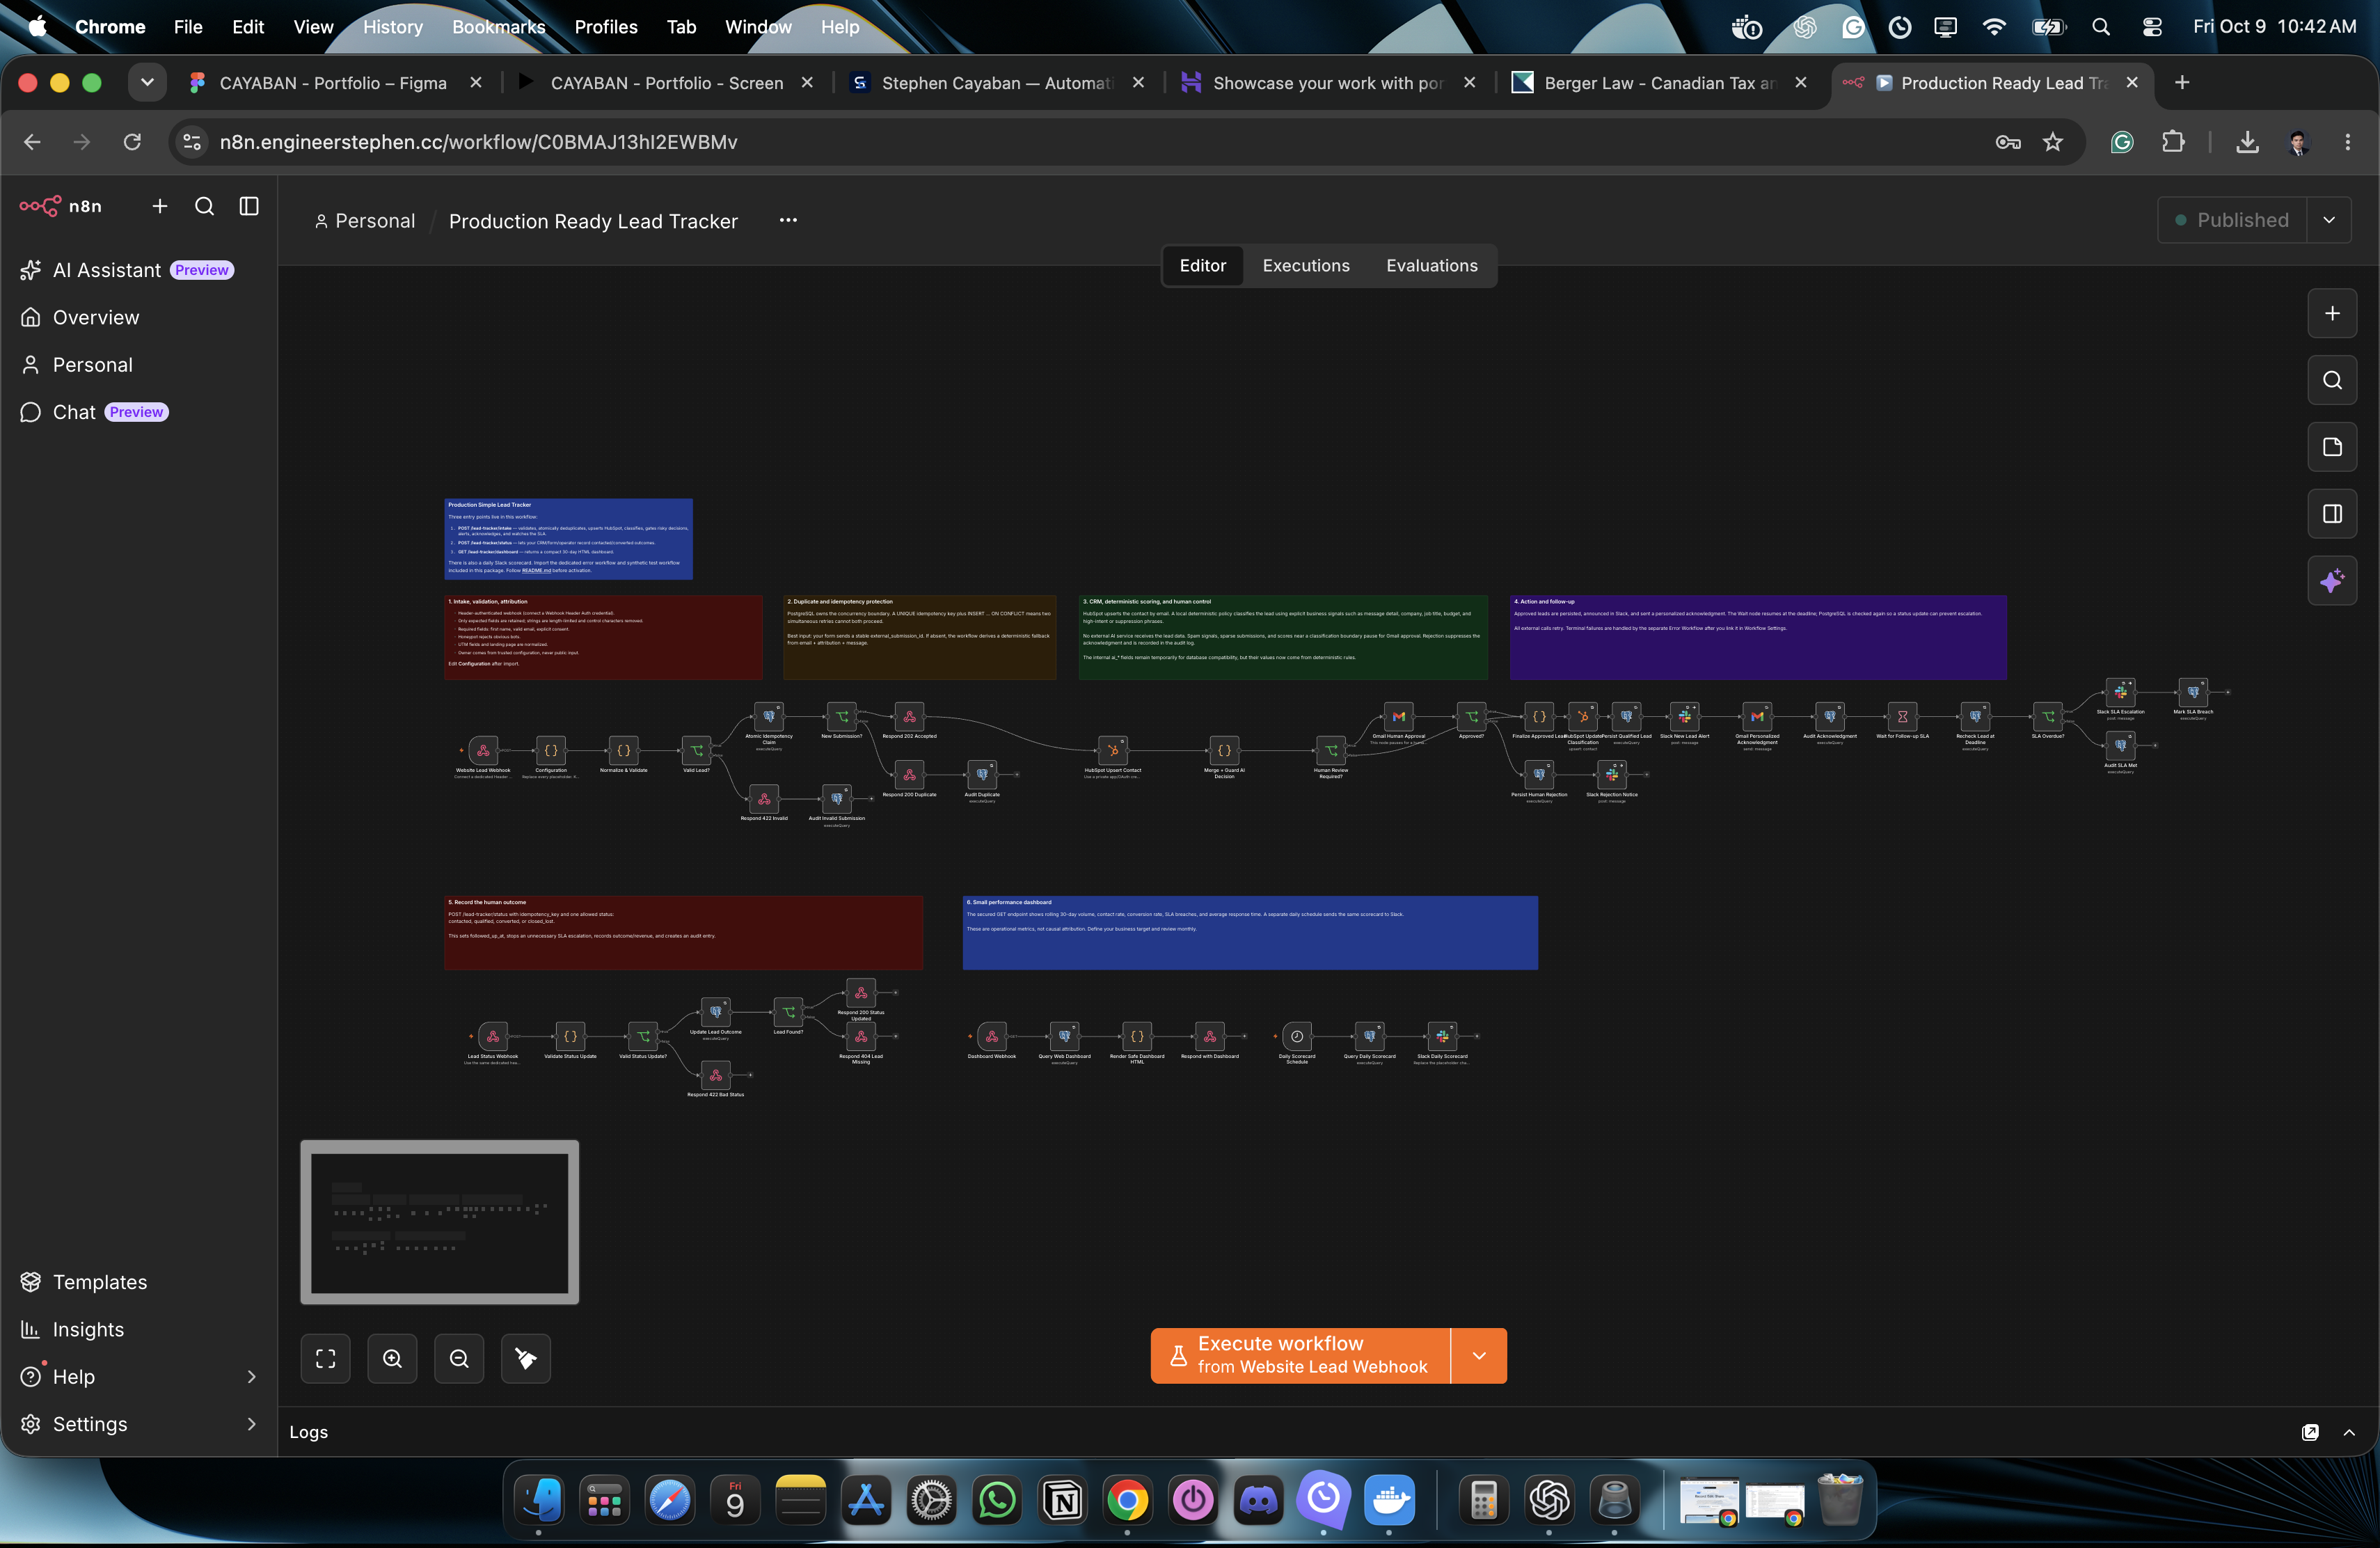
Task: Toggle the n8n sidebar collapse icon
Action: coord(249,206)
